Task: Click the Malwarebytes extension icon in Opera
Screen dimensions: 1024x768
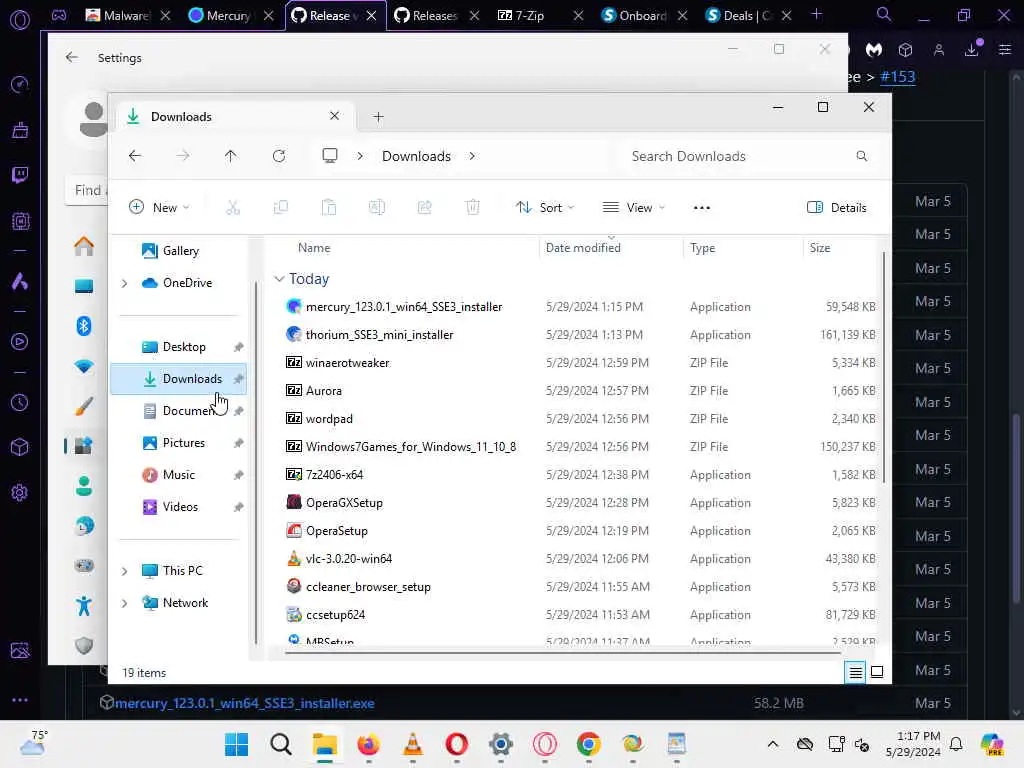Action: (x=874, y=50)
